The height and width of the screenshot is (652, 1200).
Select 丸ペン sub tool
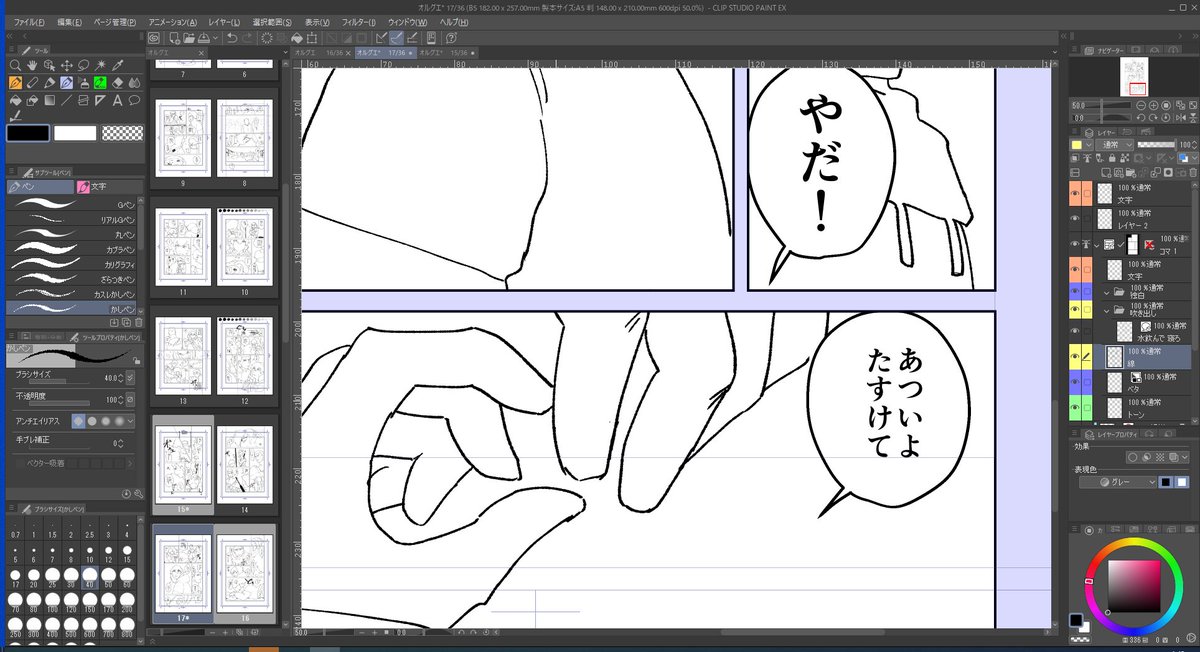72,233
